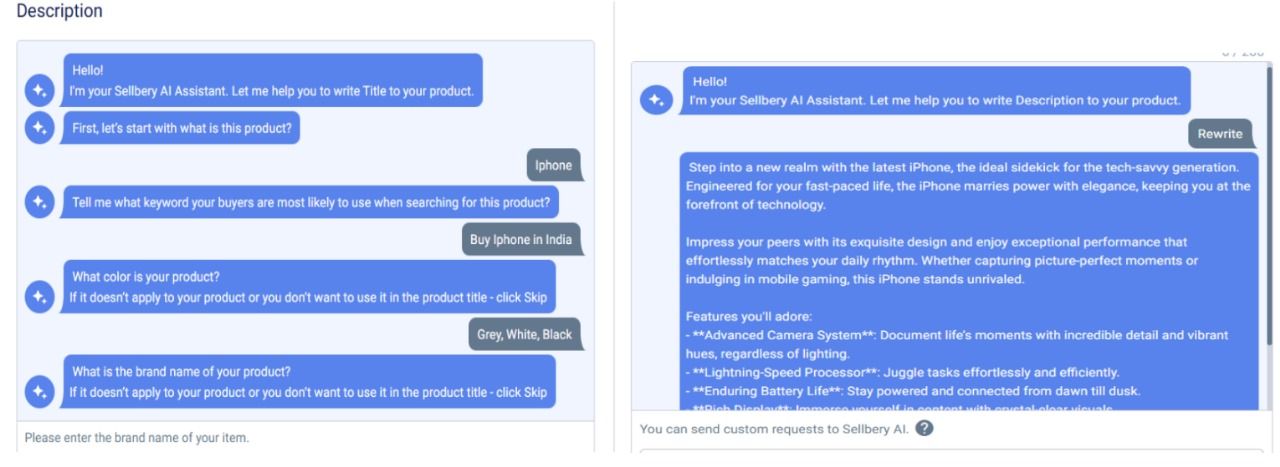The height and width of the screenshot is (467, 1280).
Task: Click the AI avatar beside the color question
Action: pos(39,297)
